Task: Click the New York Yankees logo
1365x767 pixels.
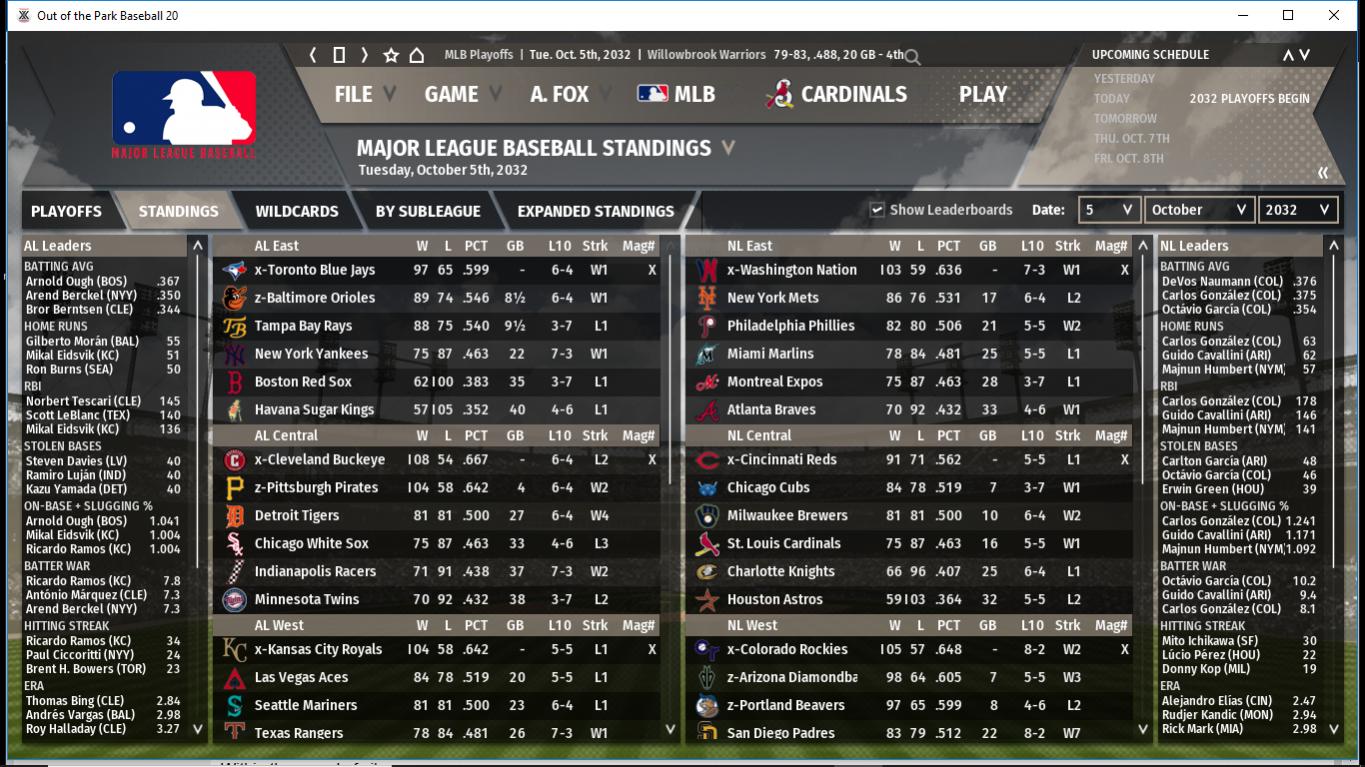Action: pos(234,354)
